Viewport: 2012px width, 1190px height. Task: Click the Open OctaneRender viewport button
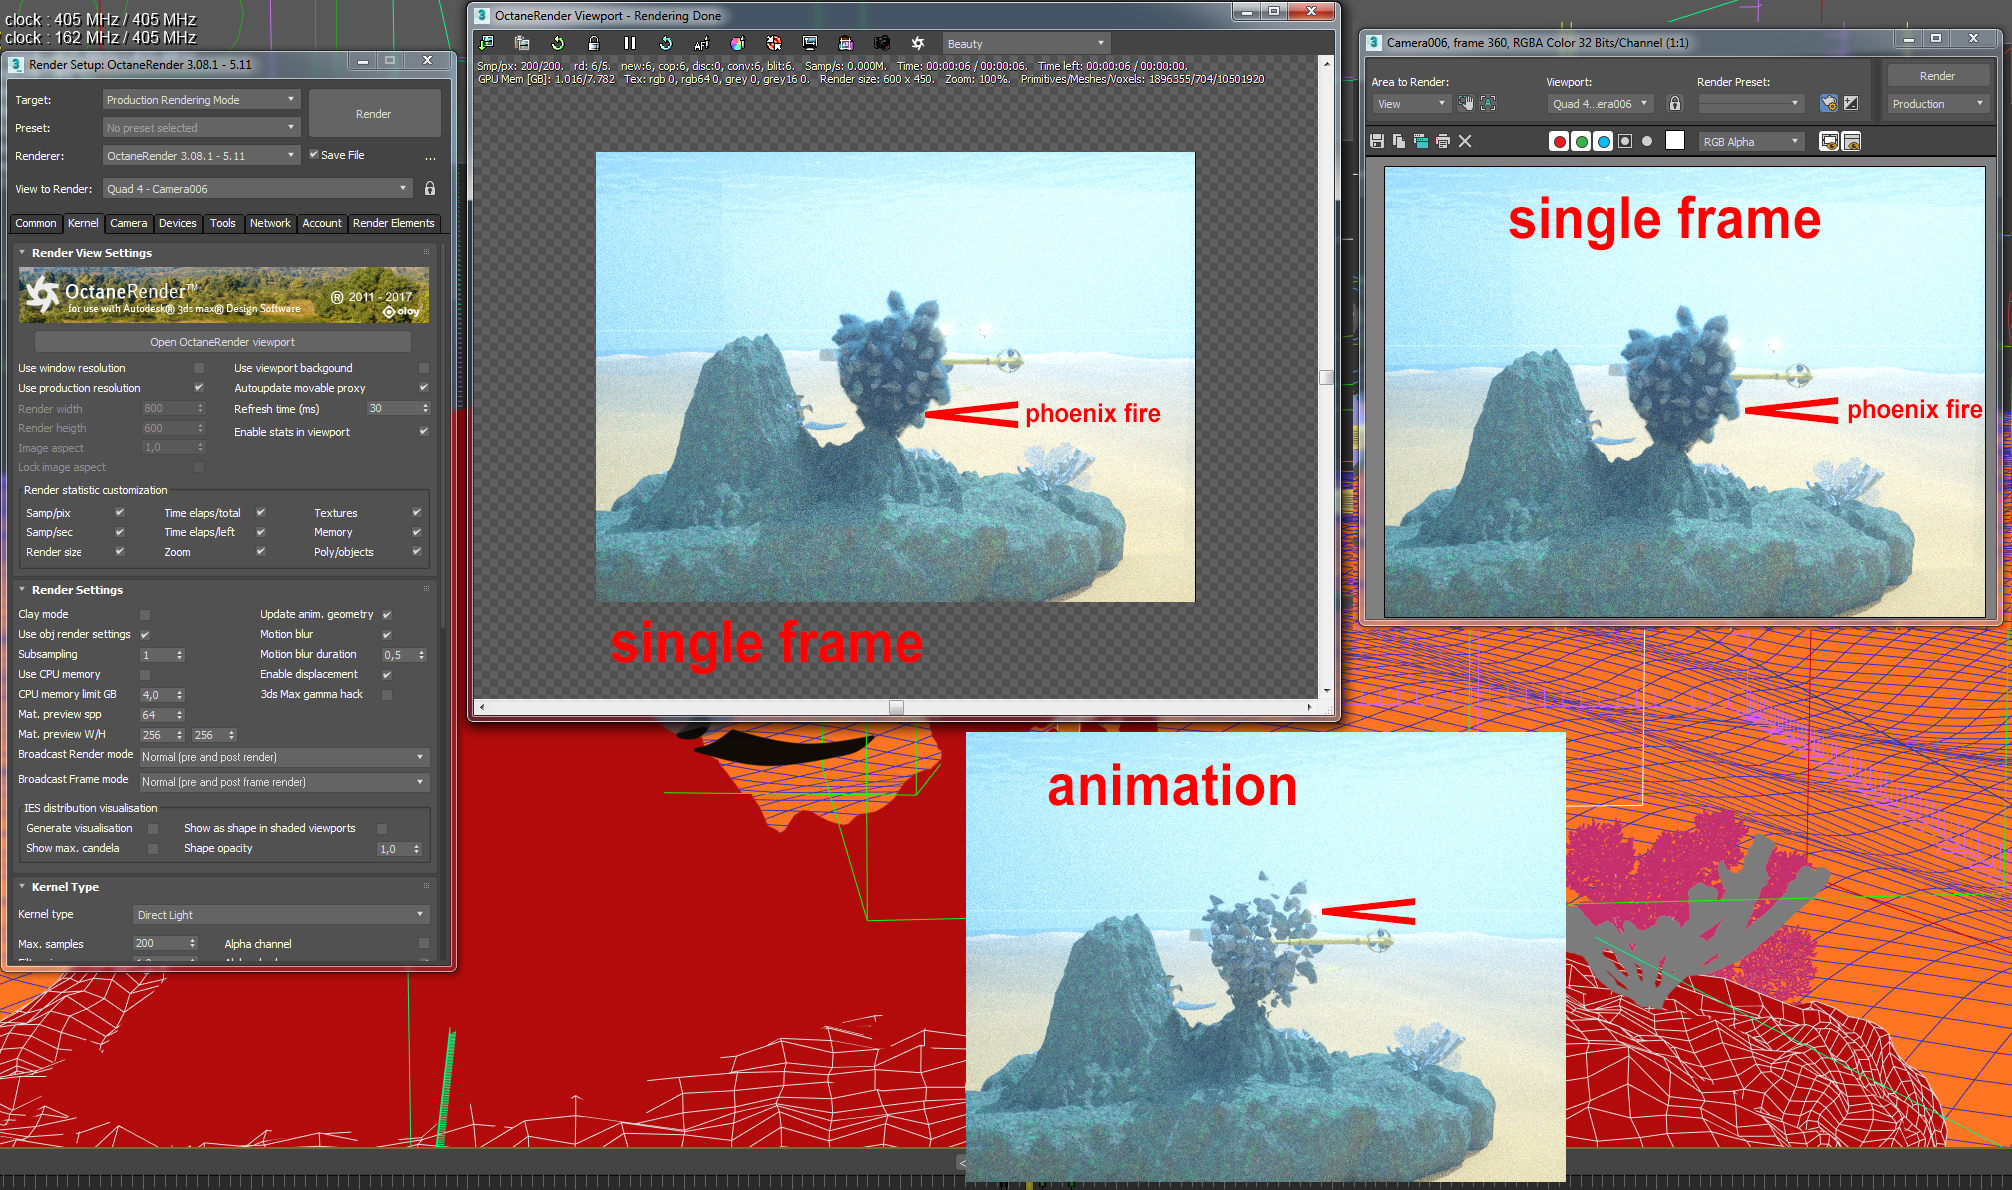click(222, 342)
